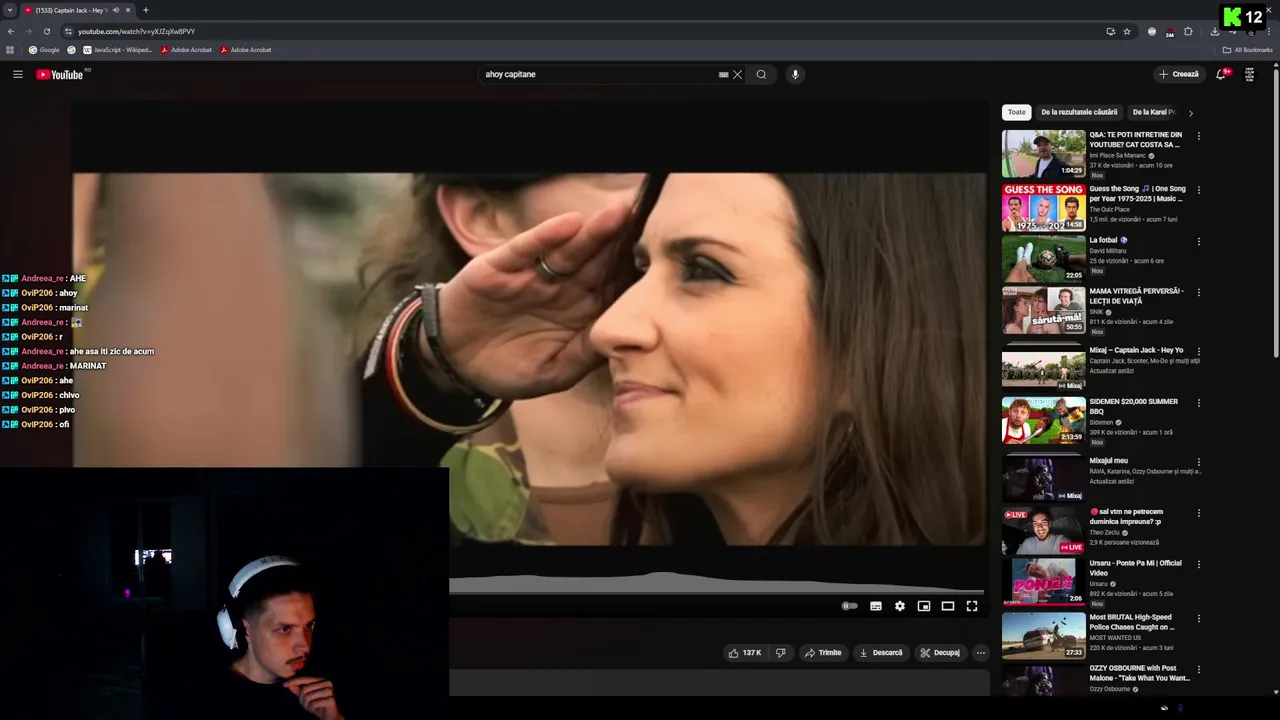Dislike the video
Image resolution: width=1280 pixels, height=720 pixels.
pyautogui.click(x=781, y=653)
